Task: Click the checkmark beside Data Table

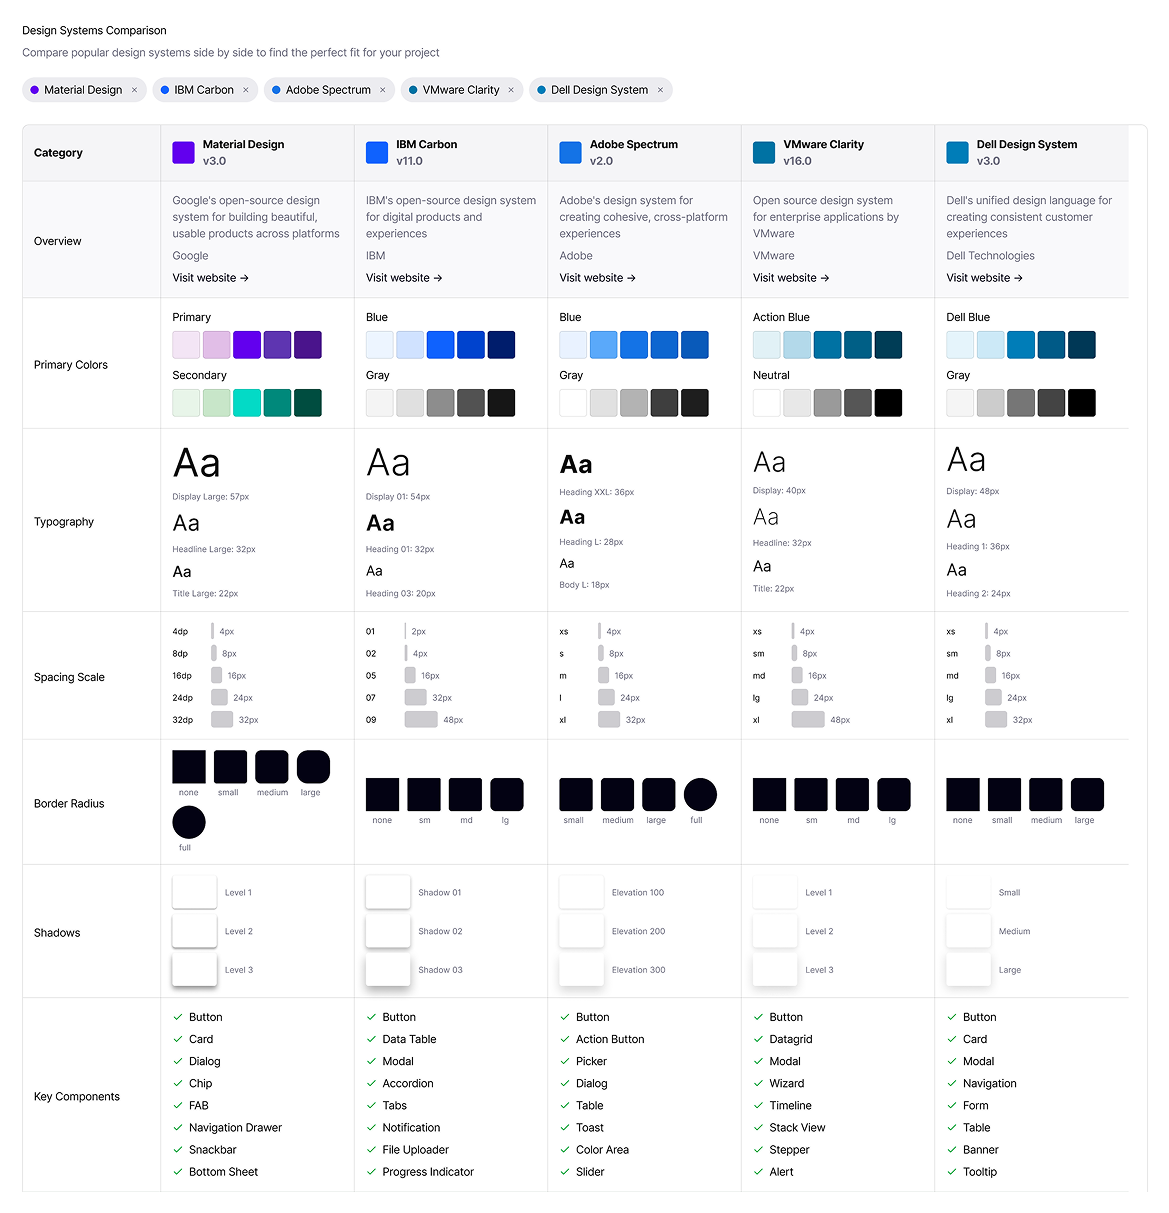Action: (371, 1040)
